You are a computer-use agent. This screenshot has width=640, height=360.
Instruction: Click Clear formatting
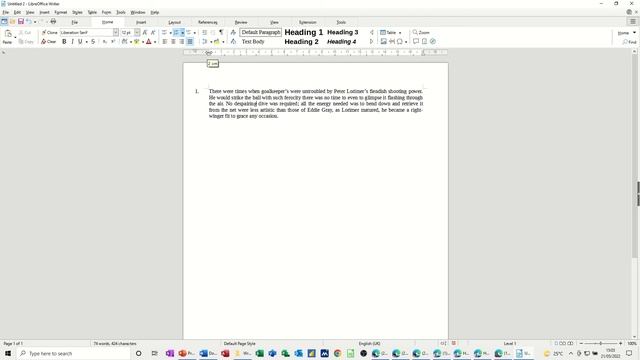[49, 42]
